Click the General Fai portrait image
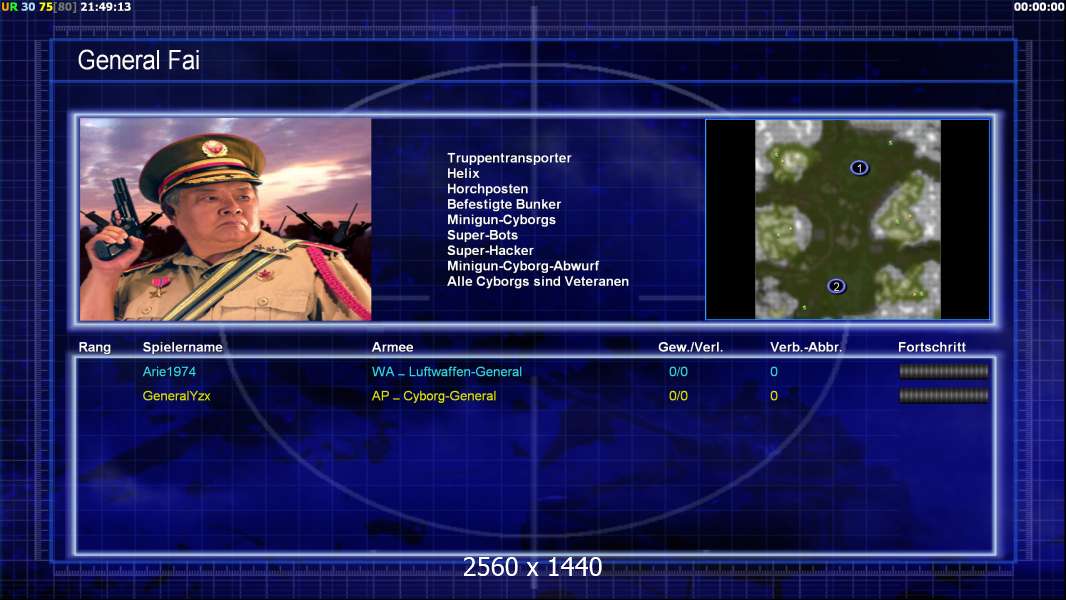 (x=226, y=219)
